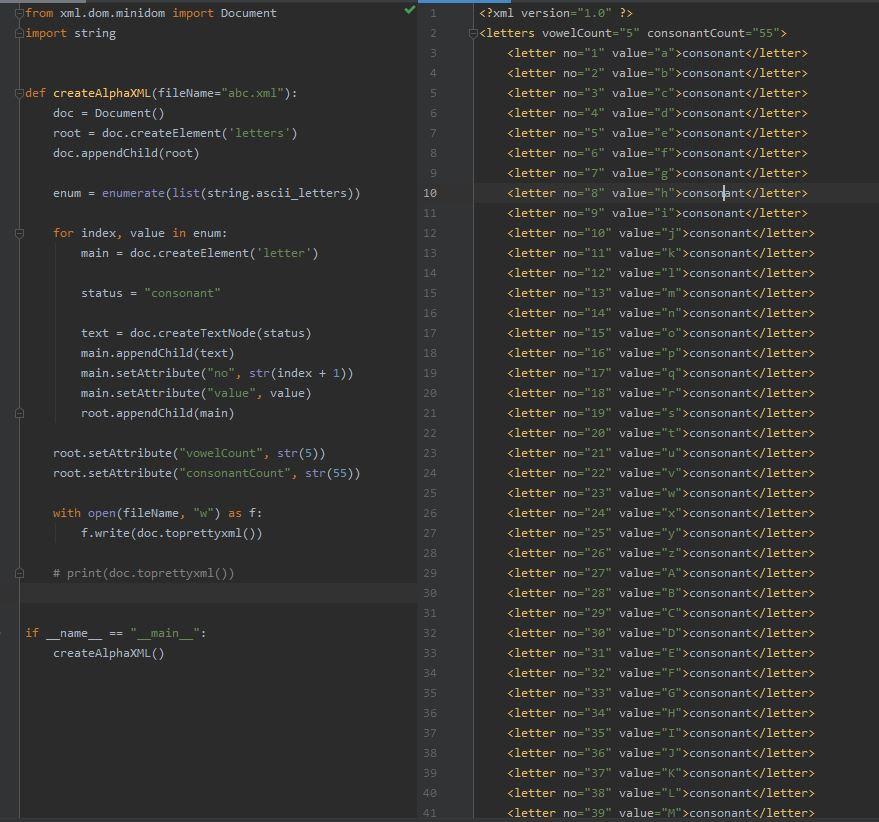This screenshot has height=822, width=879.
Task: Click the 'f.write(doc.toprettyxml())' line
Action: pos(172,533)
